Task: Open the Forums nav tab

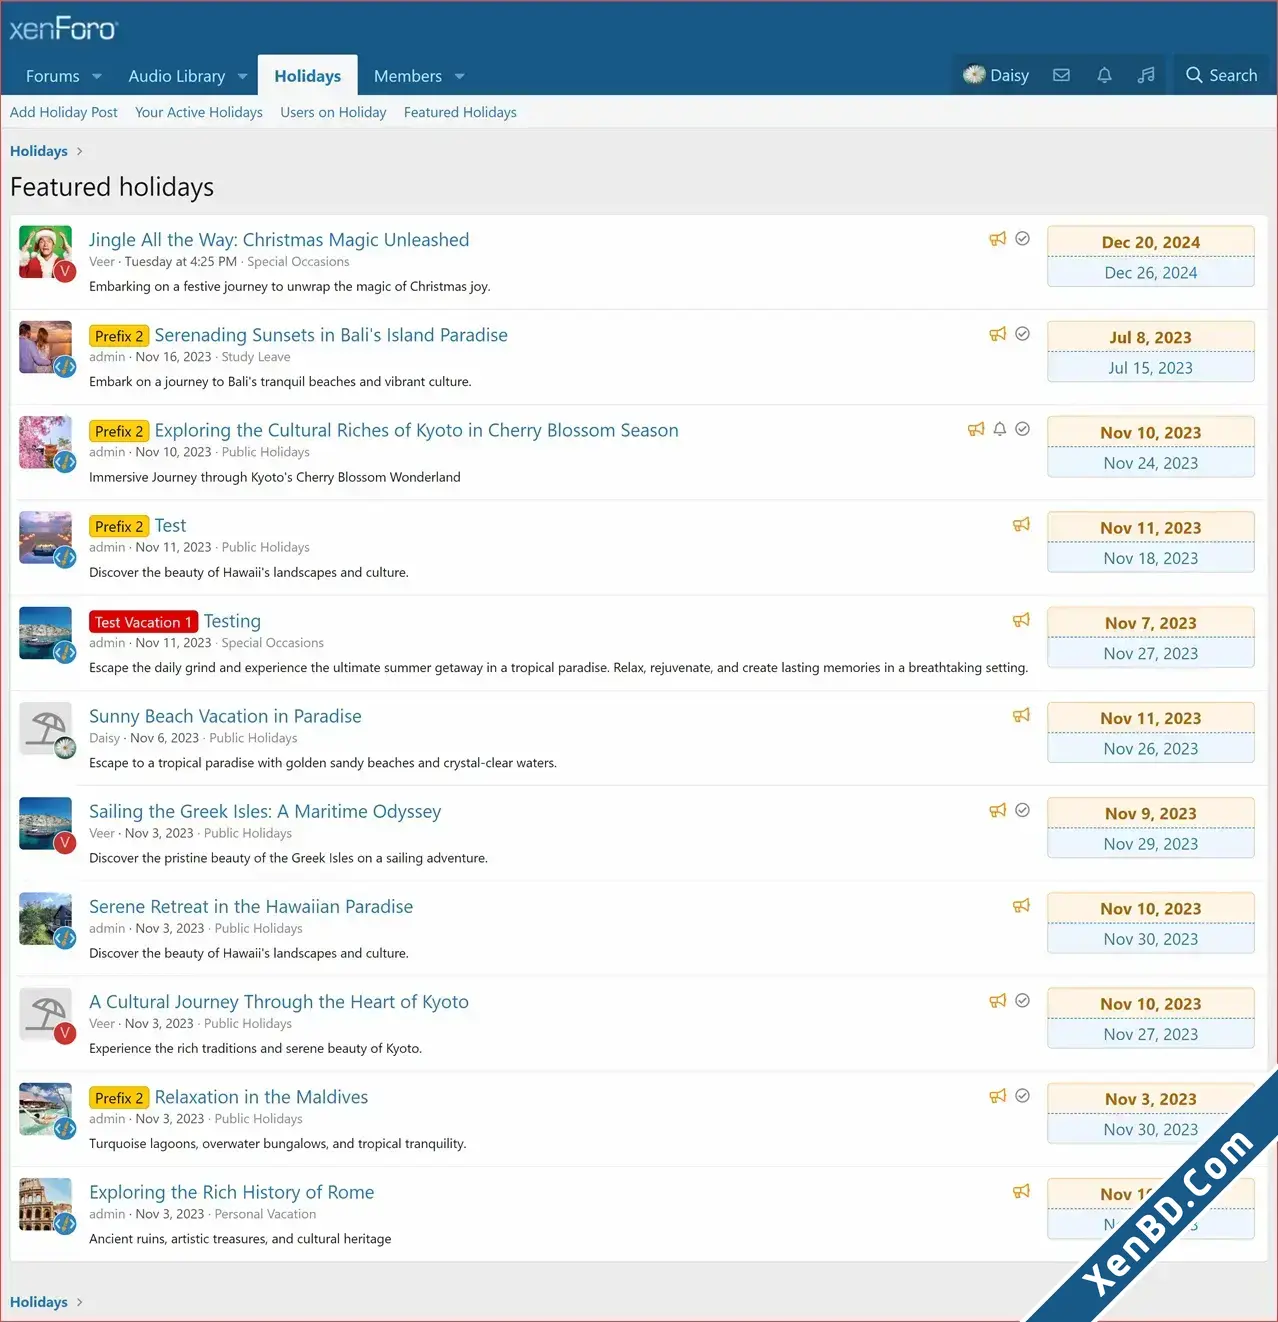Action: click(53, 76)
